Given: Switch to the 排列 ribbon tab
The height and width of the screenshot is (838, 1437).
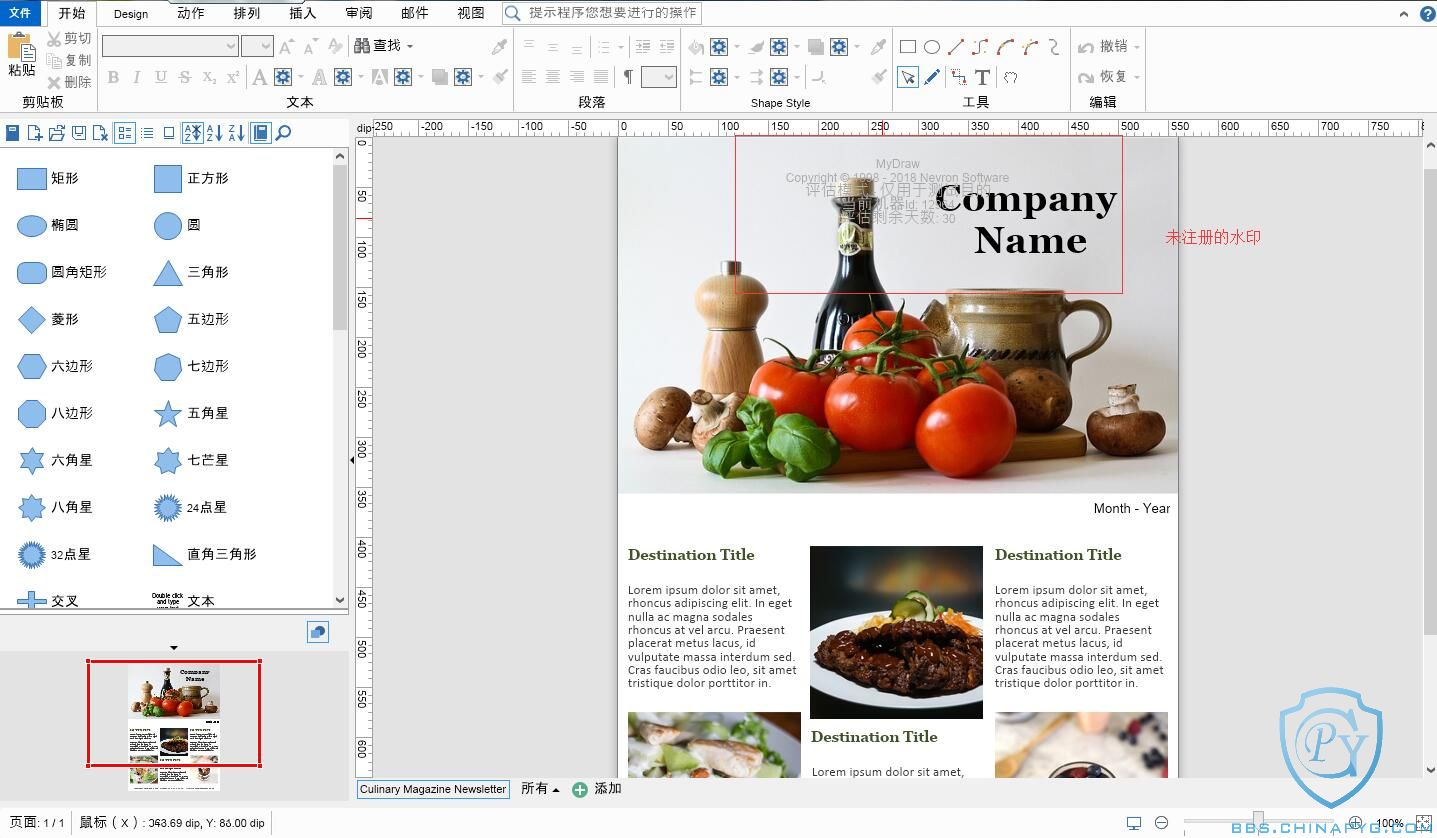Looking at the screenshot, I should 247,13.
